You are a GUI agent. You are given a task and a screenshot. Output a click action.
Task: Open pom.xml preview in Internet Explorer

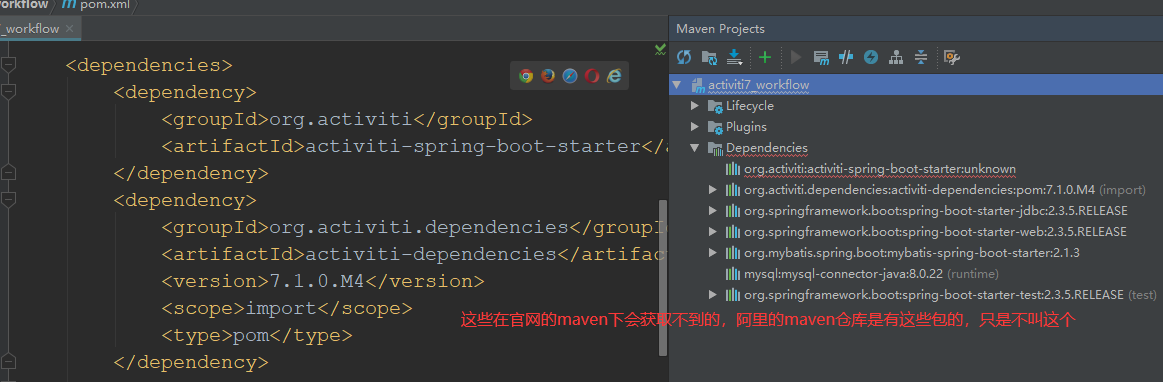(613, 76)
